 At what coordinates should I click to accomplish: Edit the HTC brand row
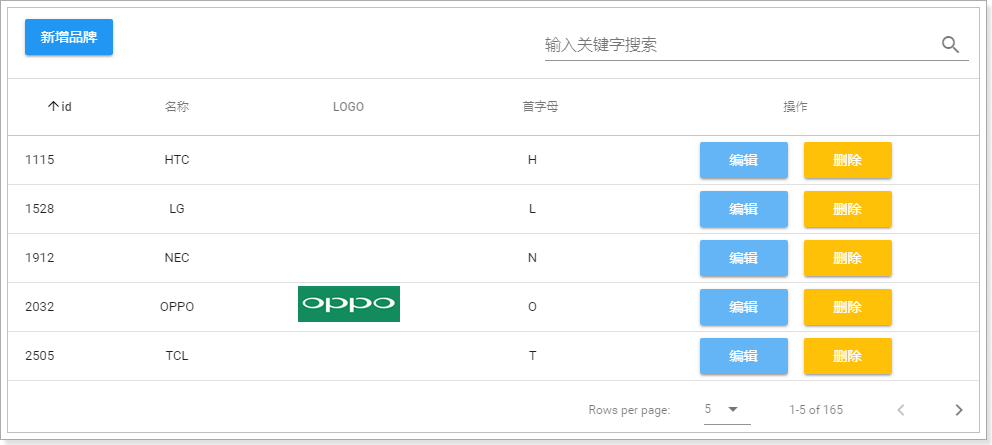(x=743, y=160)
